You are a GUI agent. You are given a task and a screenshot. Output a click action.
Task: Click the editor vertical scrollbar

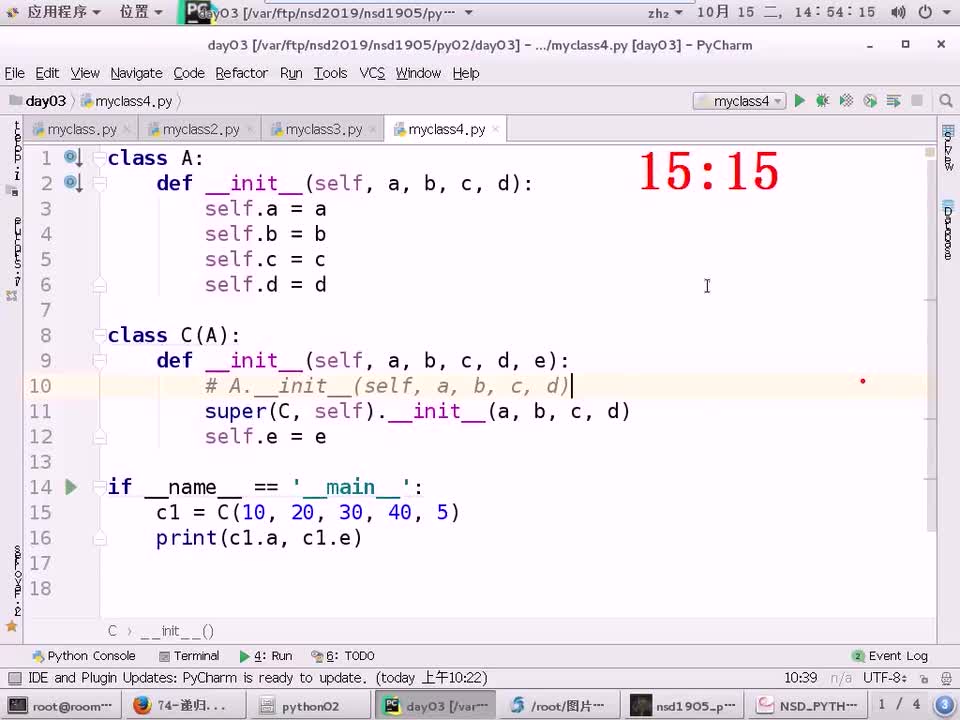tap(930, 340)
